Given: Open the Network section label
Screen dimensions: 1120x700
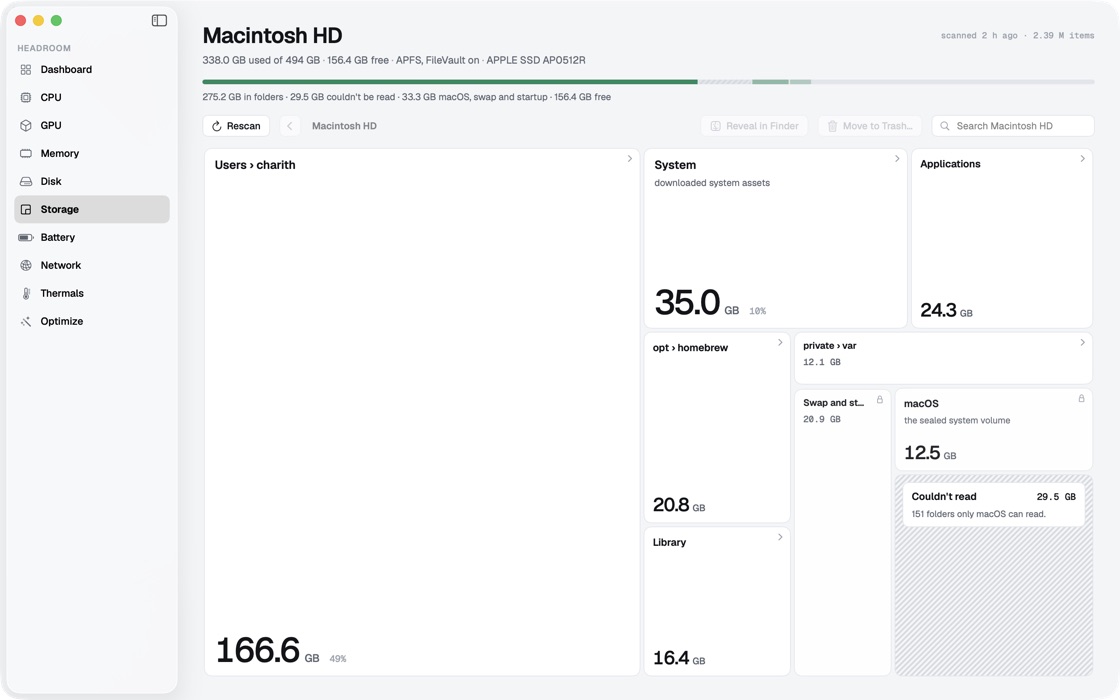Looking at the screenshot, I should point(61,265).
